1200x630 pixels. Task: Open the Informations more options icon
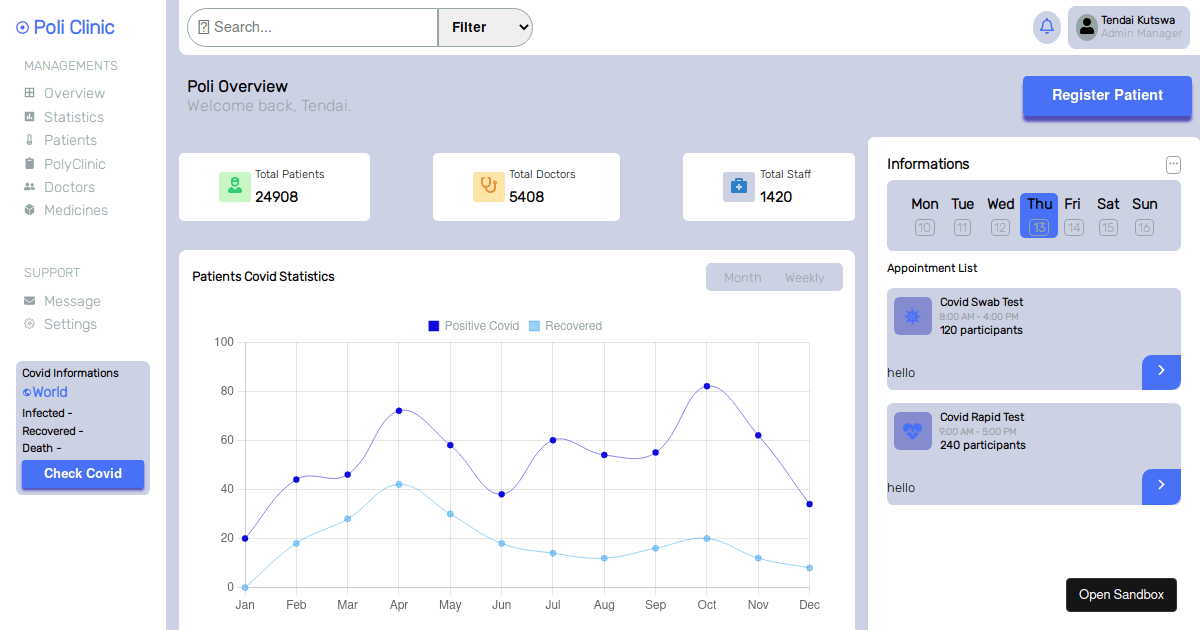tap(1173, 165)
